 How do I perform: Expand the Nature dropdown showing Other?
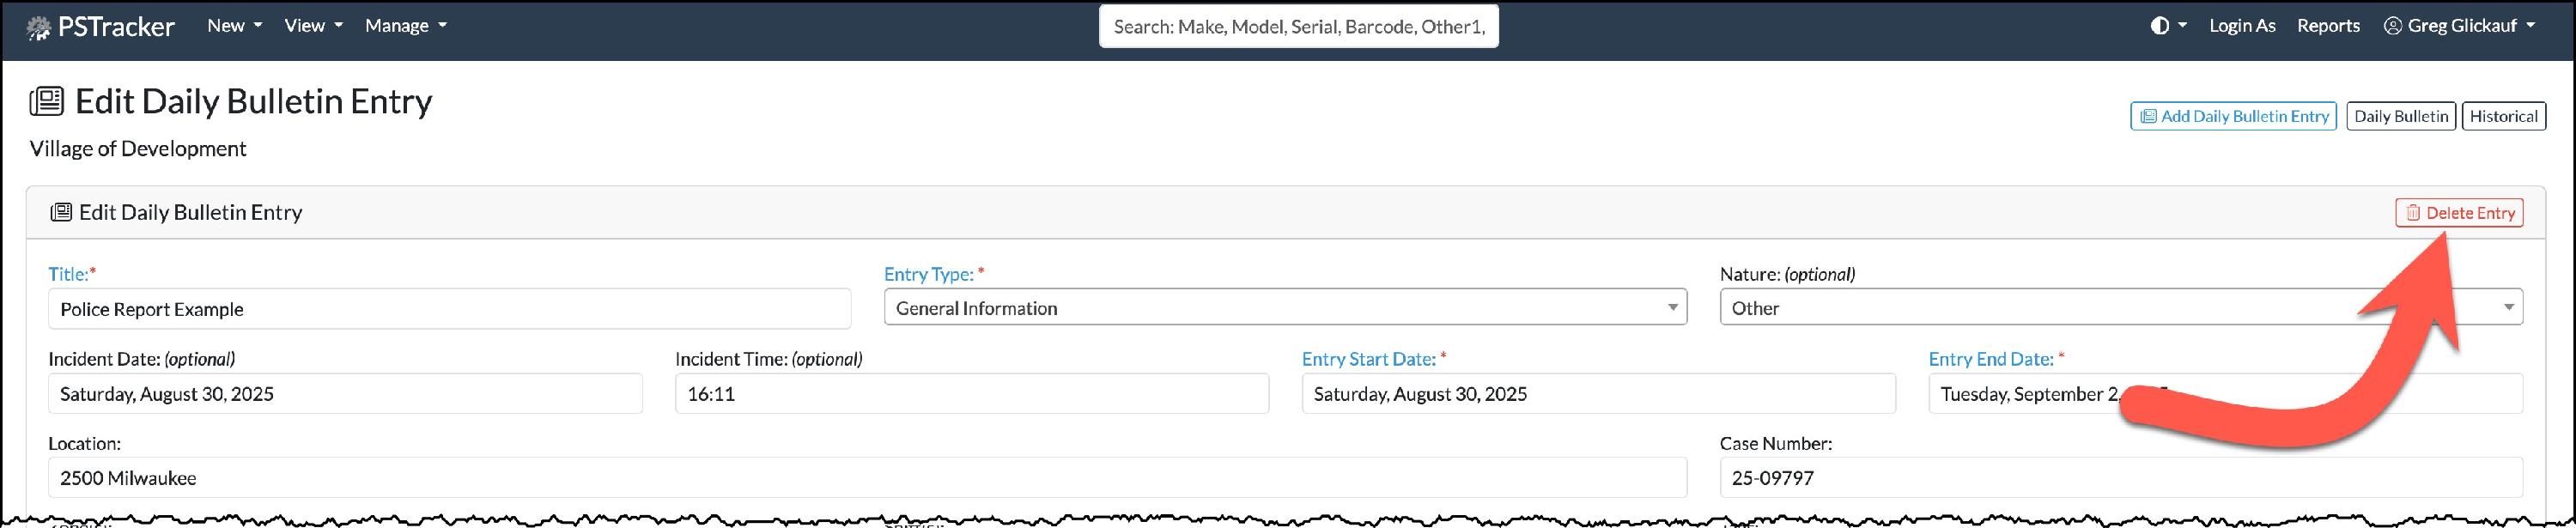(2121, 307)
